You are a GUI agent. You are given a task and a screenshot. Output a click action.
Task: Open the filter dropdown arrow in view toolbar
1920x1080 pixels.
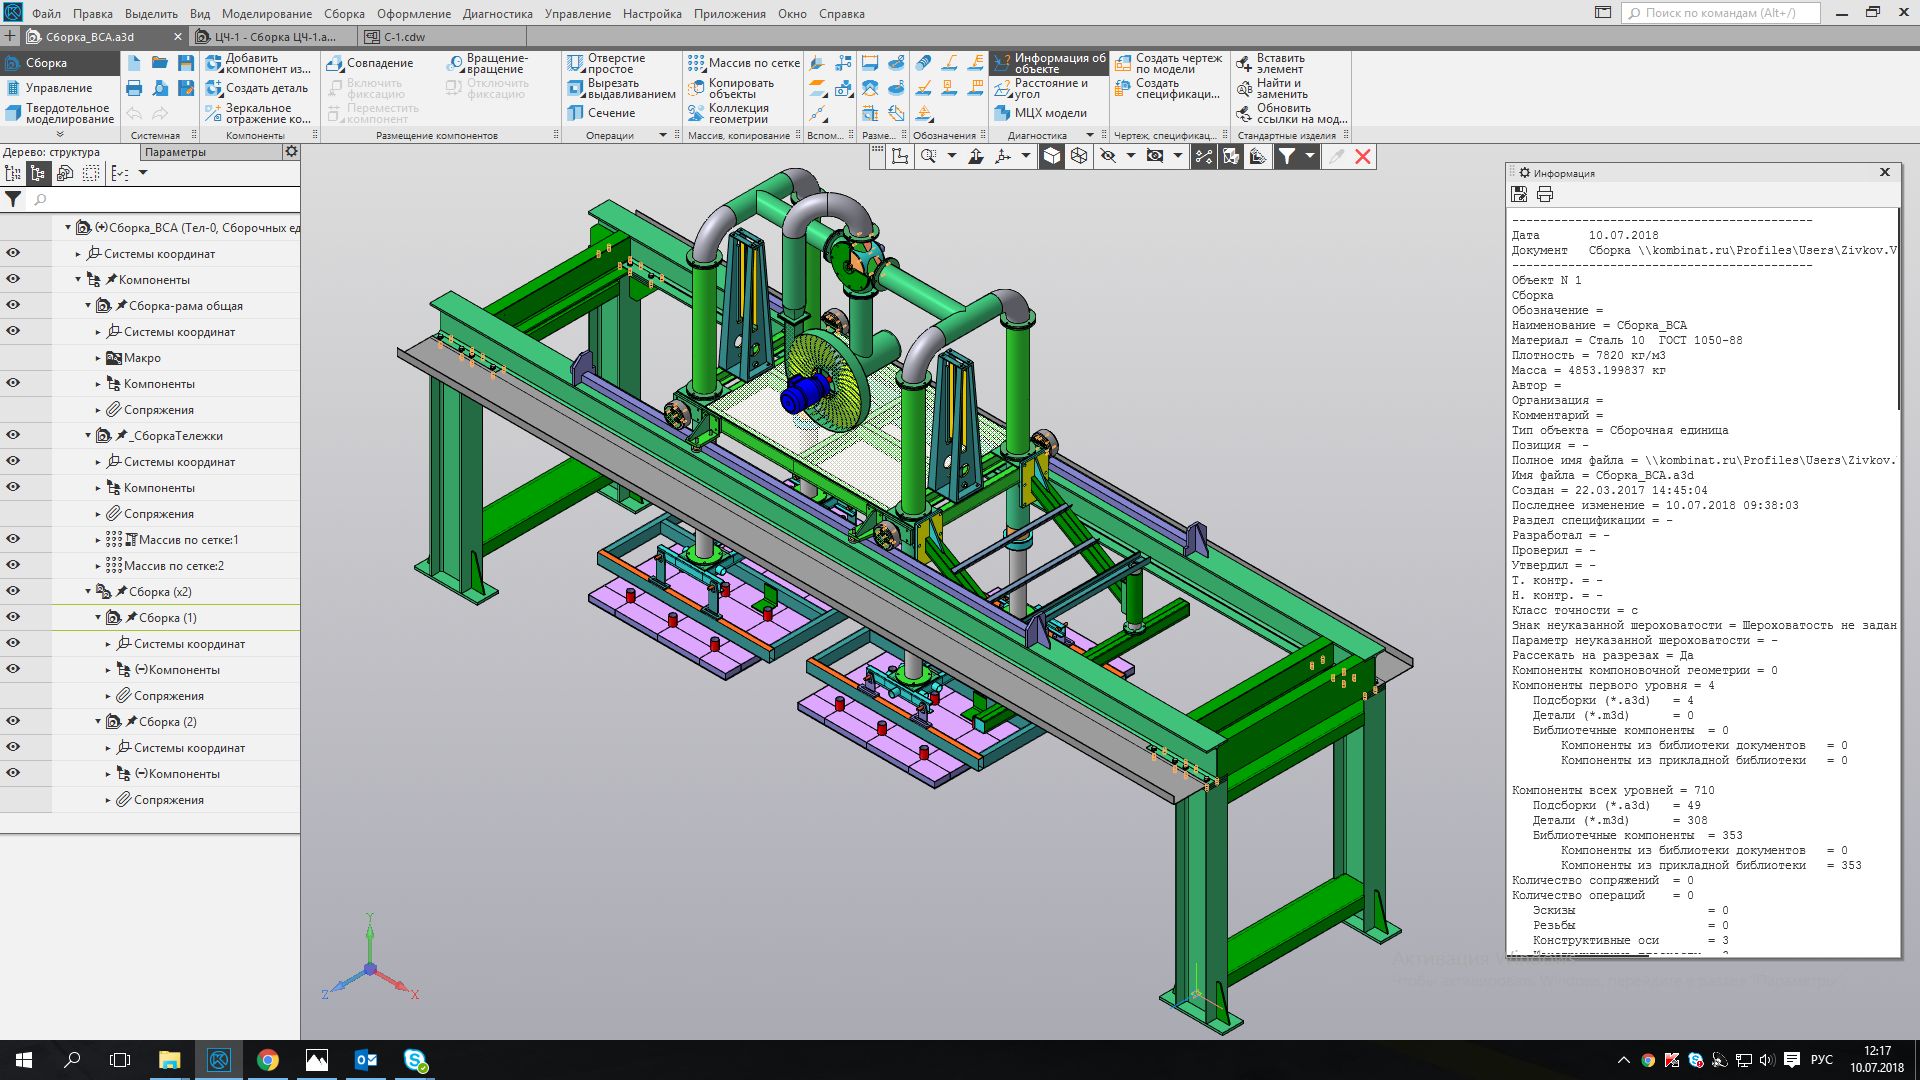[x=1309, y=156]
